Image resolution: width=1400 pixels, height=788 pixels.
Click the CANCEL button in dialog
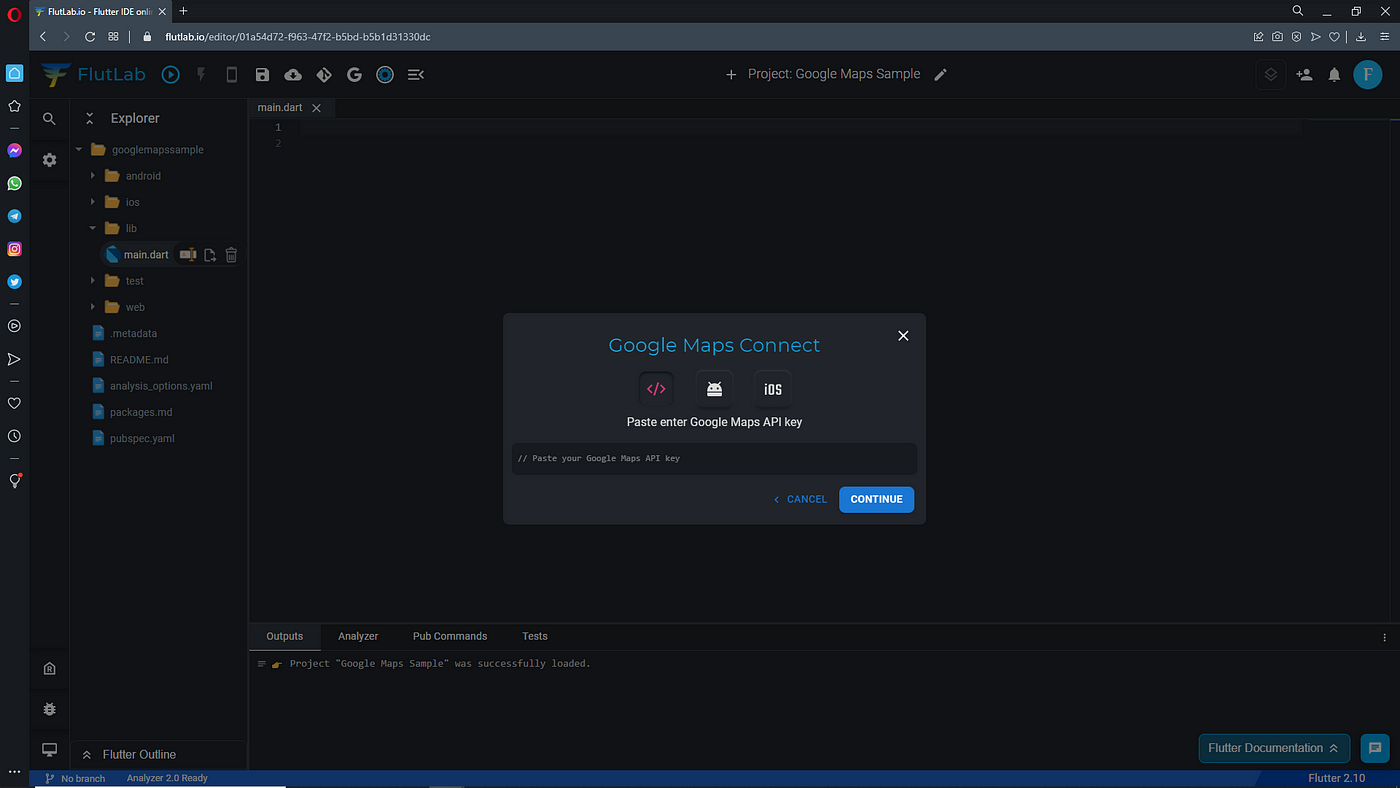tap(800, 499)
